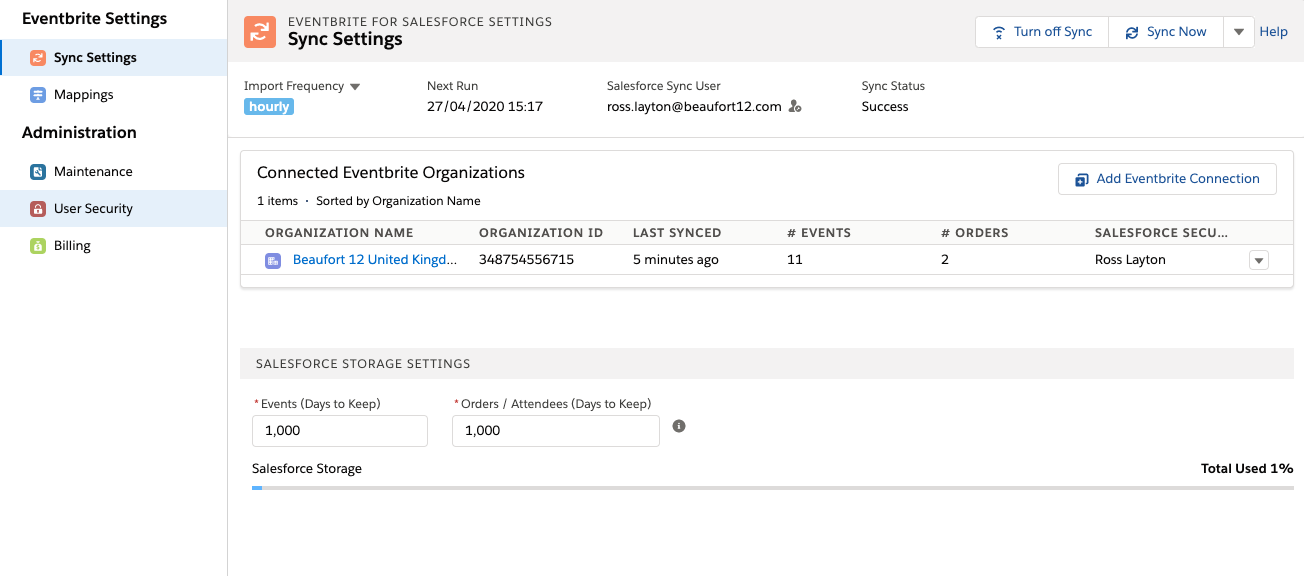
Task: Click the sync user email ross.layton@beaufort12.com
Action: (x=694, y=107)
